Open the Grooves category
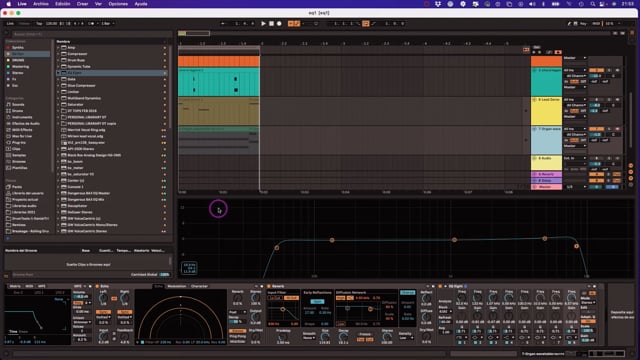640x360 pixels. 19,161
